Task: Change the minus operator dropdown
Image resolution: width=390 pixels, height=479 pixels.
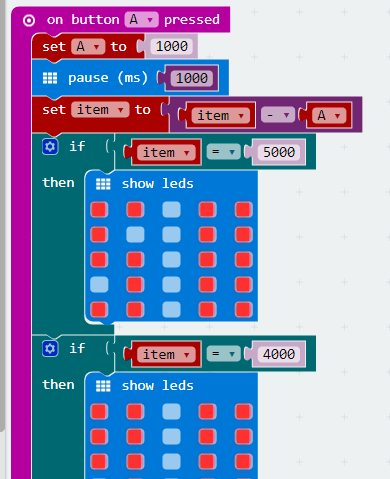Action: click(x=278, y=115)
